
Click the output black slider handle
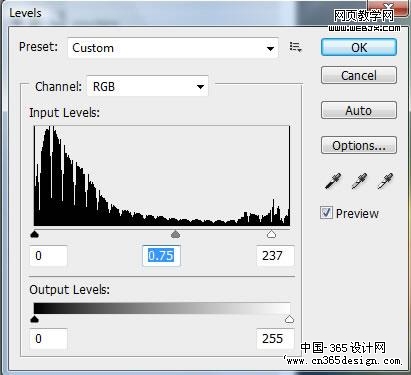click(x=34, y=319)
